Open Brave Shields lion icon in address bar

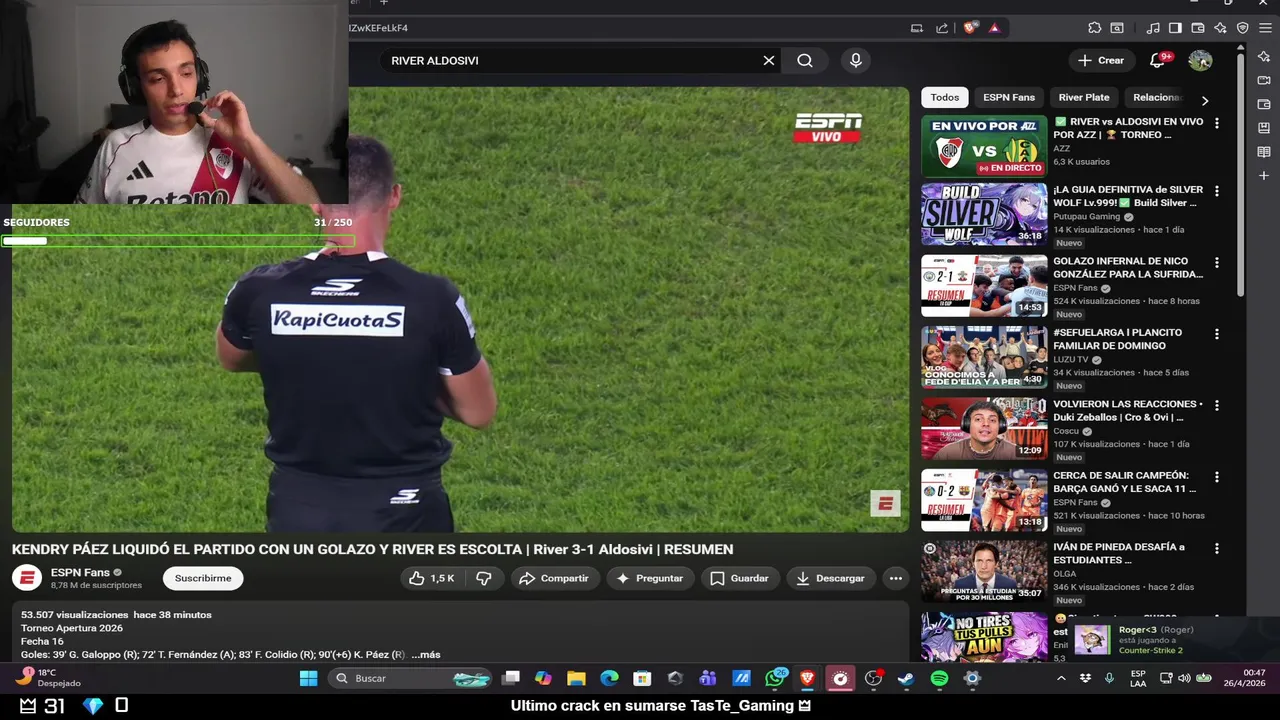pos(970,28)
